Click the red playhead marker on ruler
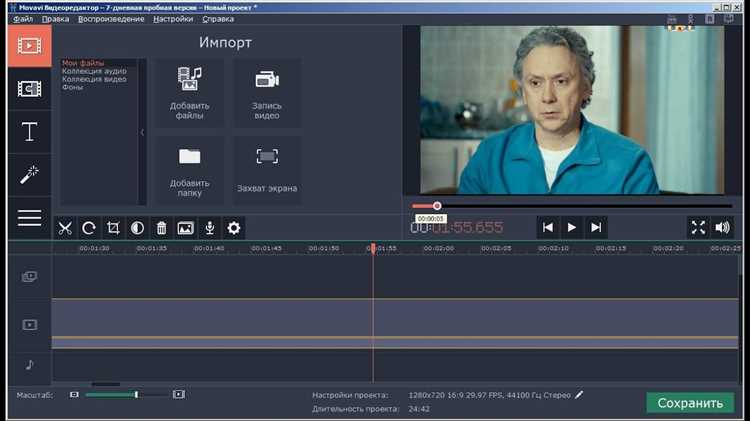Screen dimensions: 750x421 click(x=373, y=248)
